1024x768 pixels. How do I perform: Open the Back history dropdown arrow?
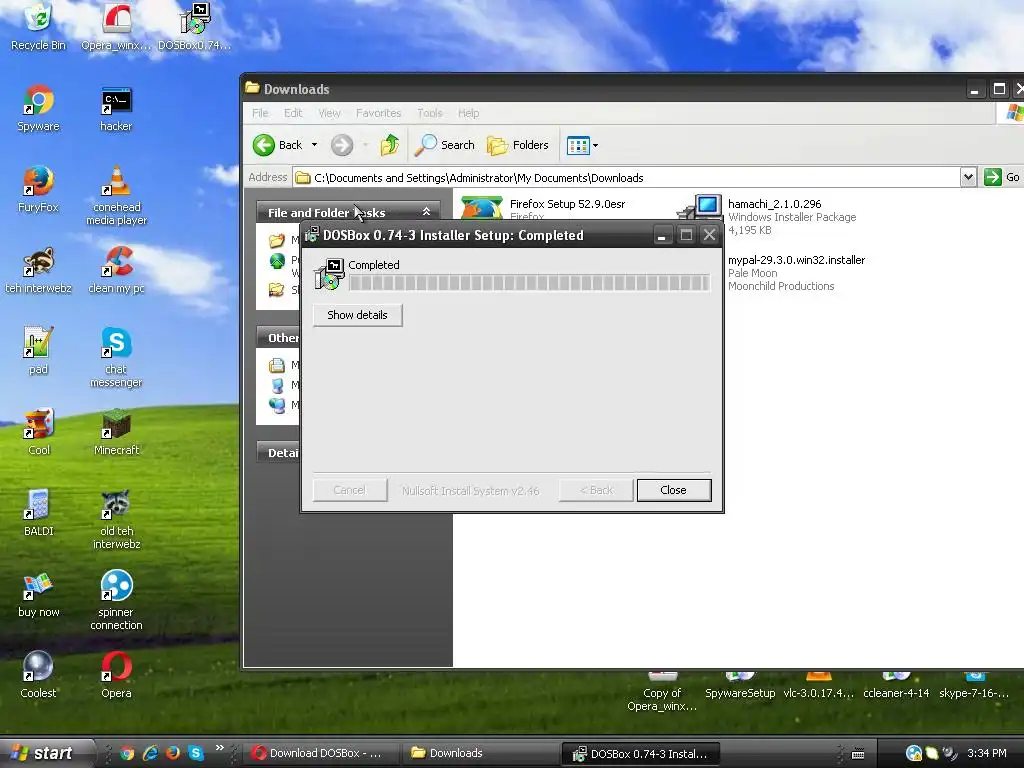[x=314, y=145]
